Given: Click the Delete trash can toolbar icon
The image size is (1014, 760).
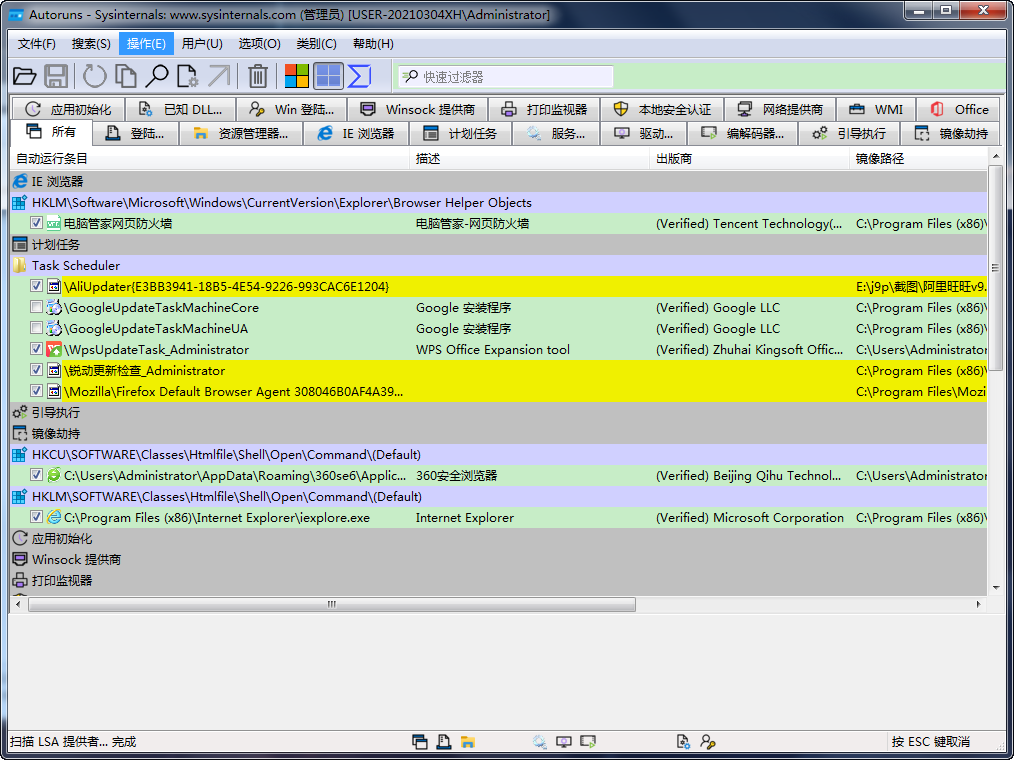Looking at the screenshot, I should tap(257, 76).
